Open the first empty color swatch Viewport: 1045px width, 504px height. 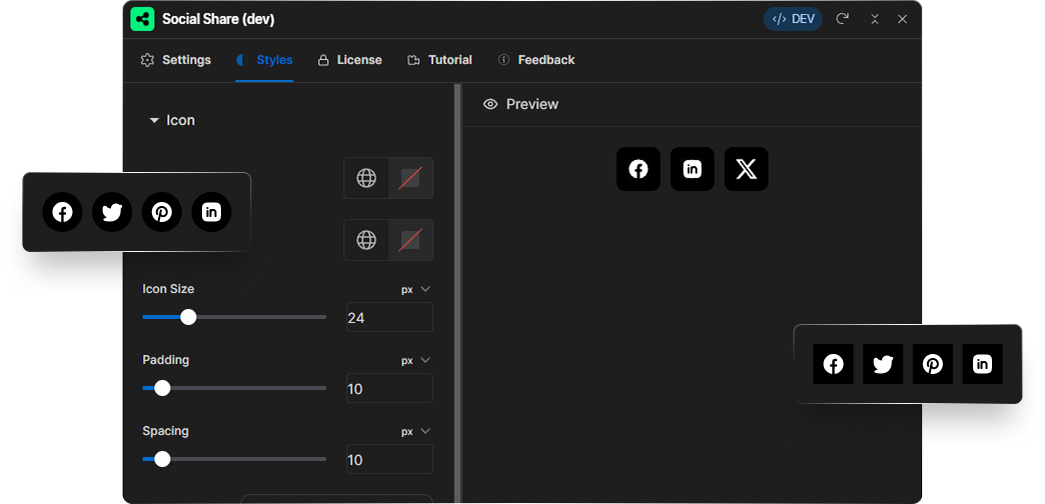(411, 178)
